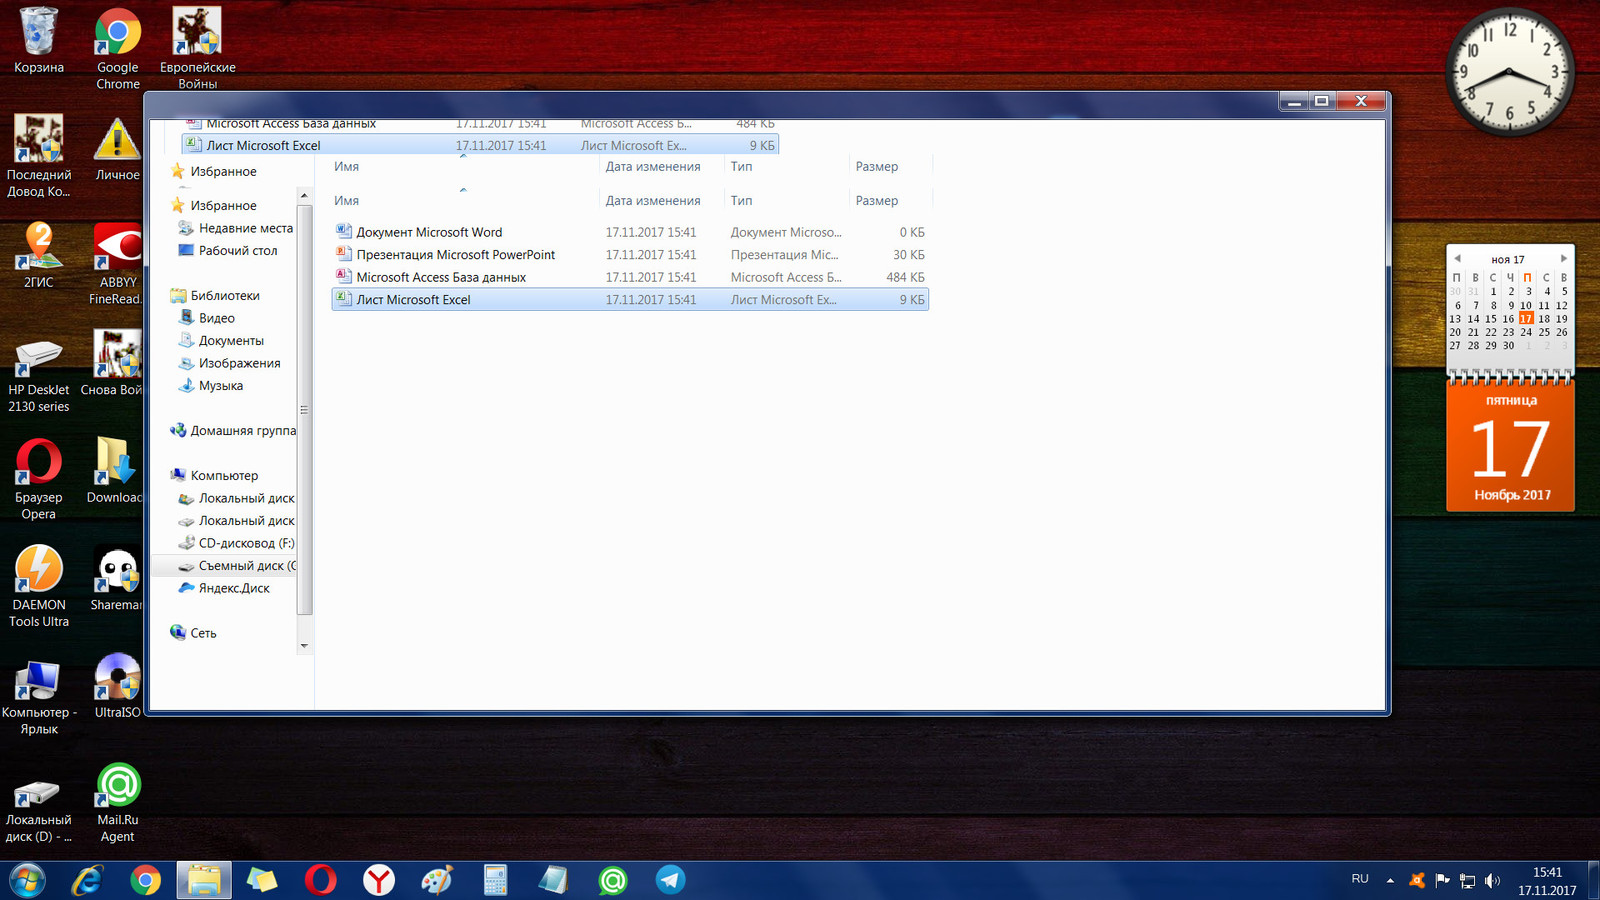Select Презентация Microsoft PowerPoint file

click(x=630, y=255)
